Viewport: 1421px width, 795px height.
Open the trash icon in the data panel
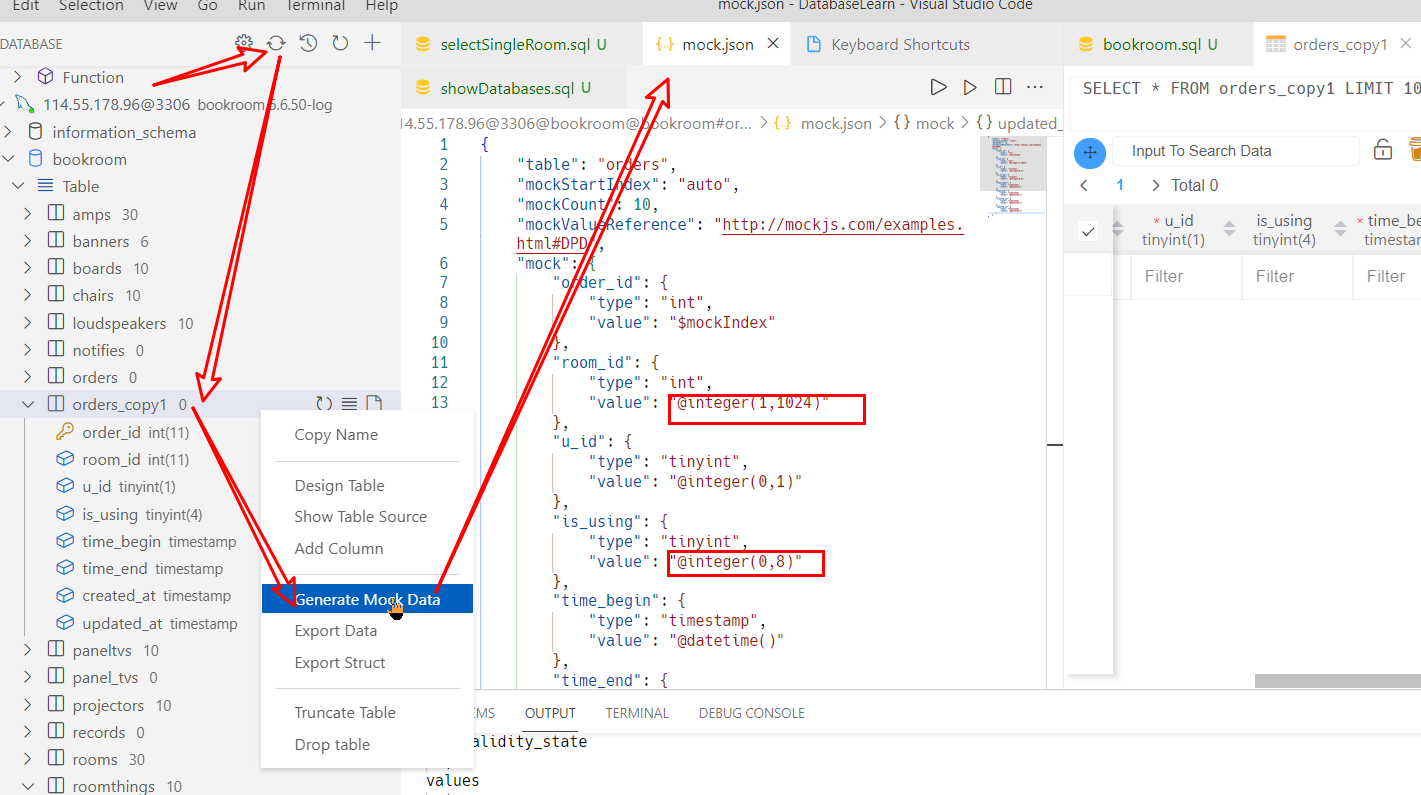point(1416,149)
